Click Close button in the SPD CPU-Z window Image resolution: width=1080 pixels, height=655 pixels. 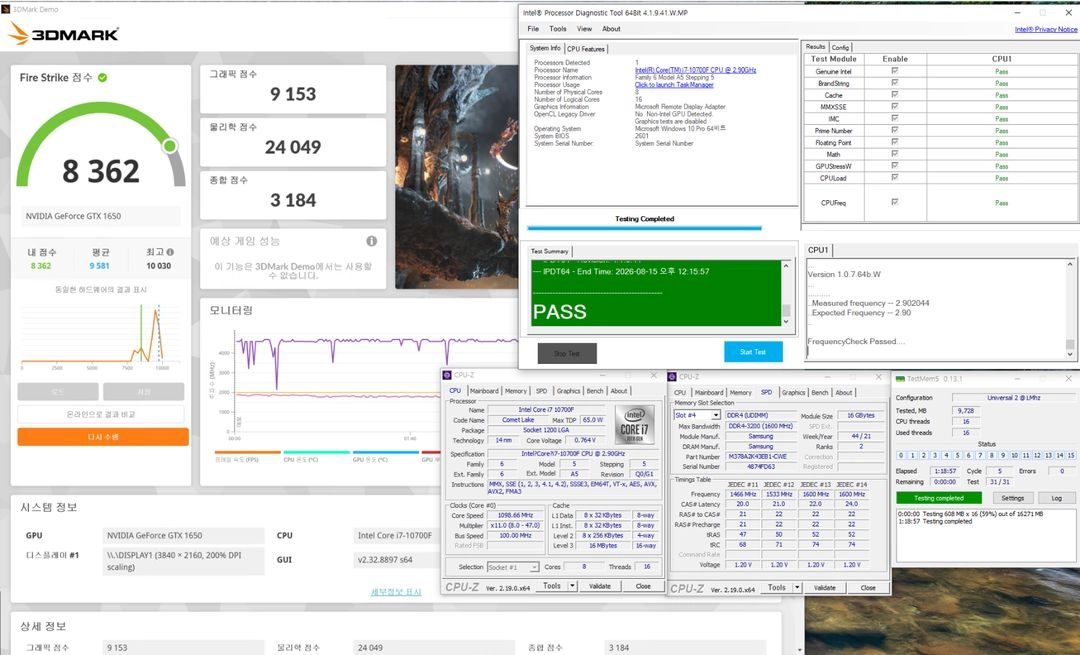(x=868, y=588)
